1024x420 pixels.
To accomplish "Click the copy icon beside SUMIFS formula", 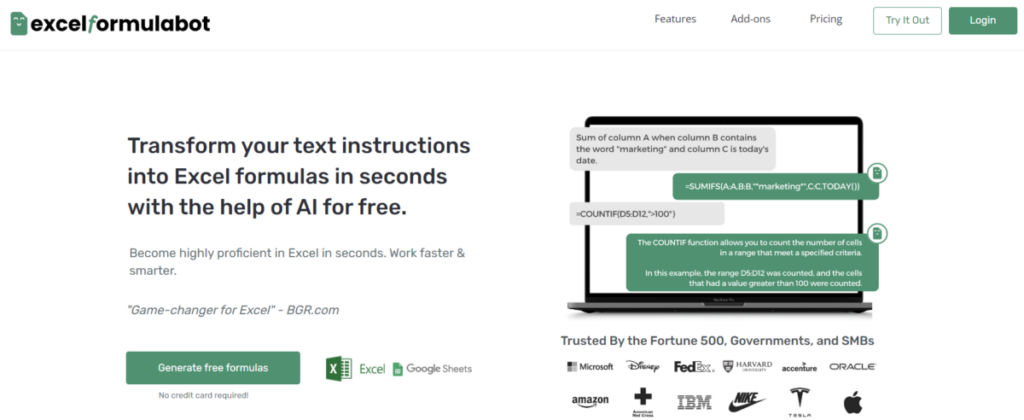I will (878, 173).
